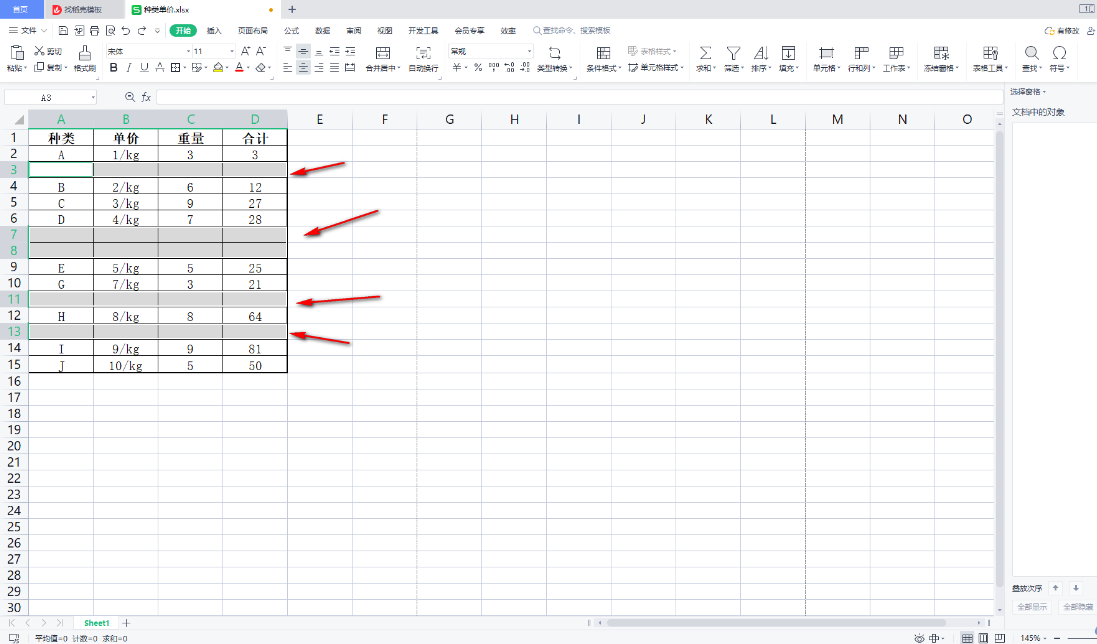
Task: Switch to normal grid view in status bar
Action: 967,638
